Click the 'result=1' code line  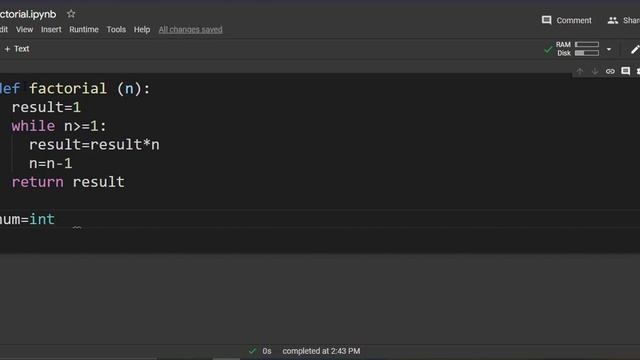click(x=46, y=107)
